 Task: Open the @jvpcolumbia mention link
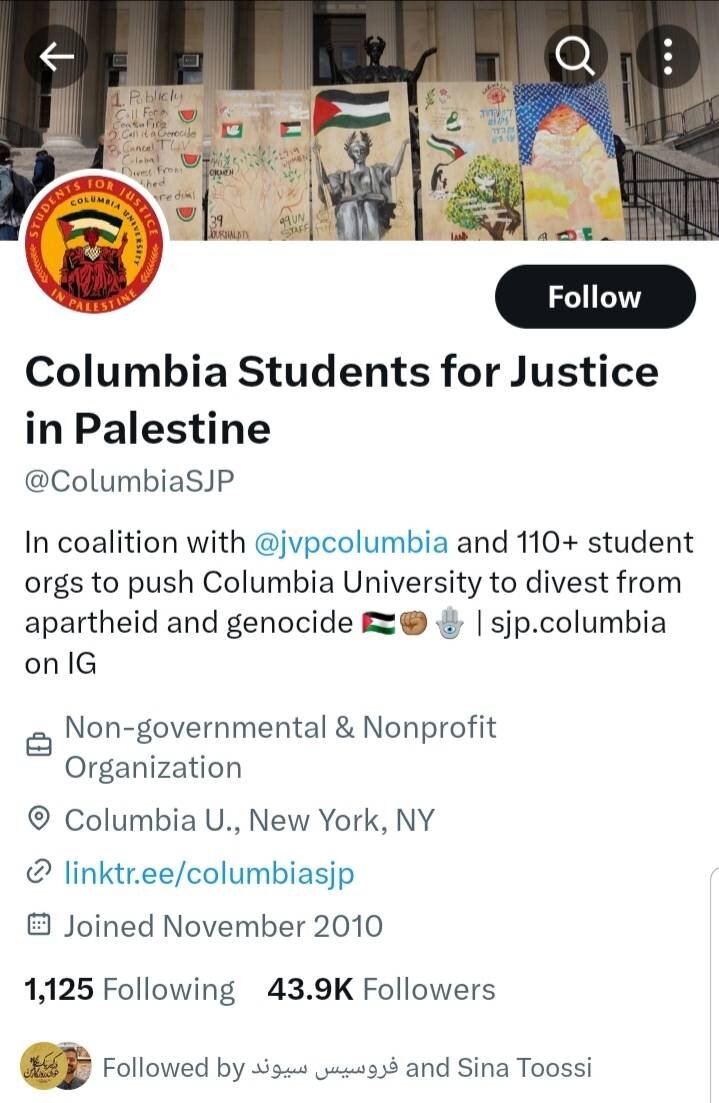click(351, 542)
